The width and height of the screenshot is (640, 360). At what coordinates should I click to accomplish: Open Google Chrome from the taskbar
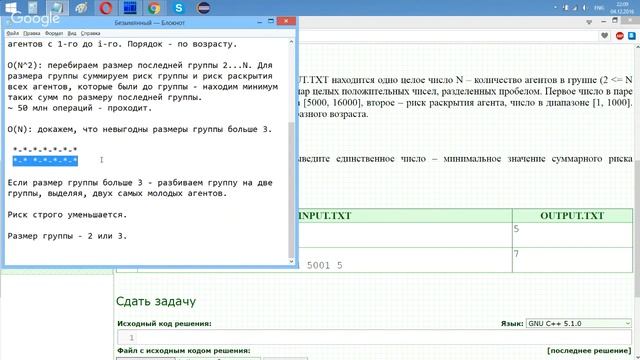click(154, 8)
